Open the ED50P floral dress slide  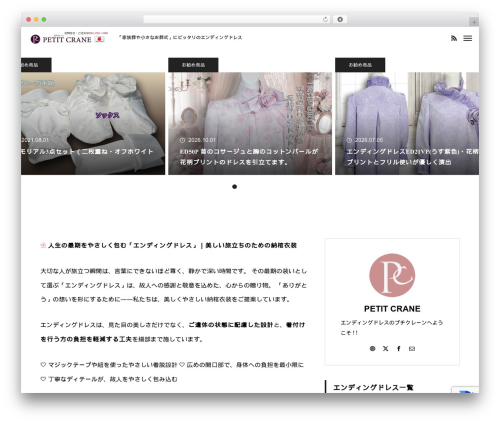(x=250, y=123)
